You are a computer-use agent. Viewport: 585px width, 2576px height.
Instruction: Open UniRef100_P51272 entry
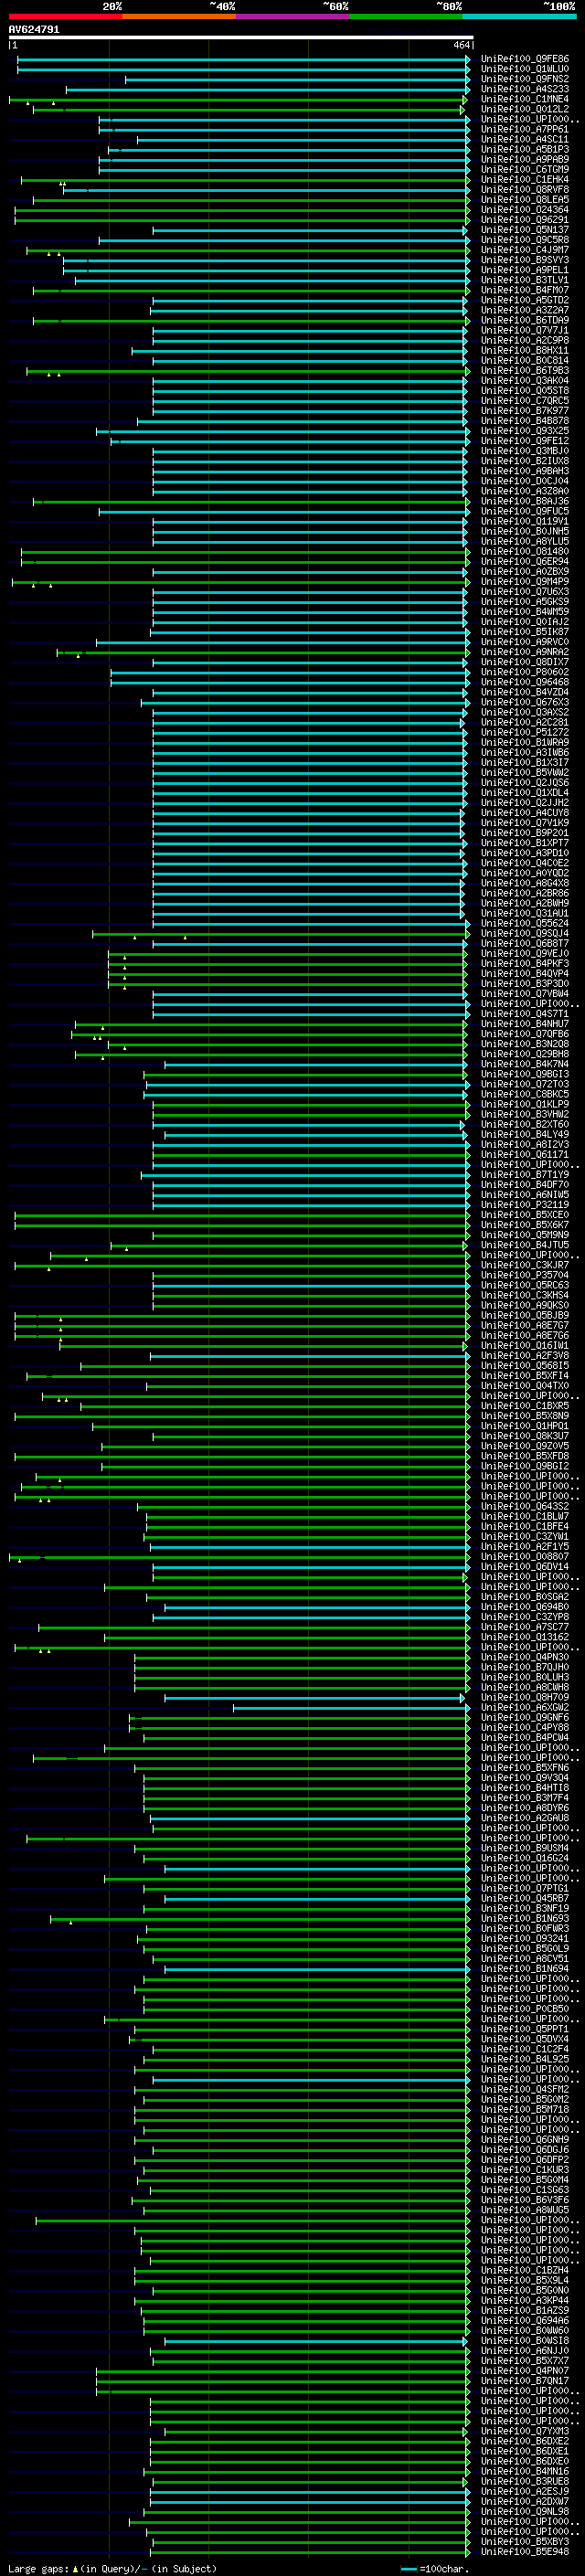tap(524, 732)
